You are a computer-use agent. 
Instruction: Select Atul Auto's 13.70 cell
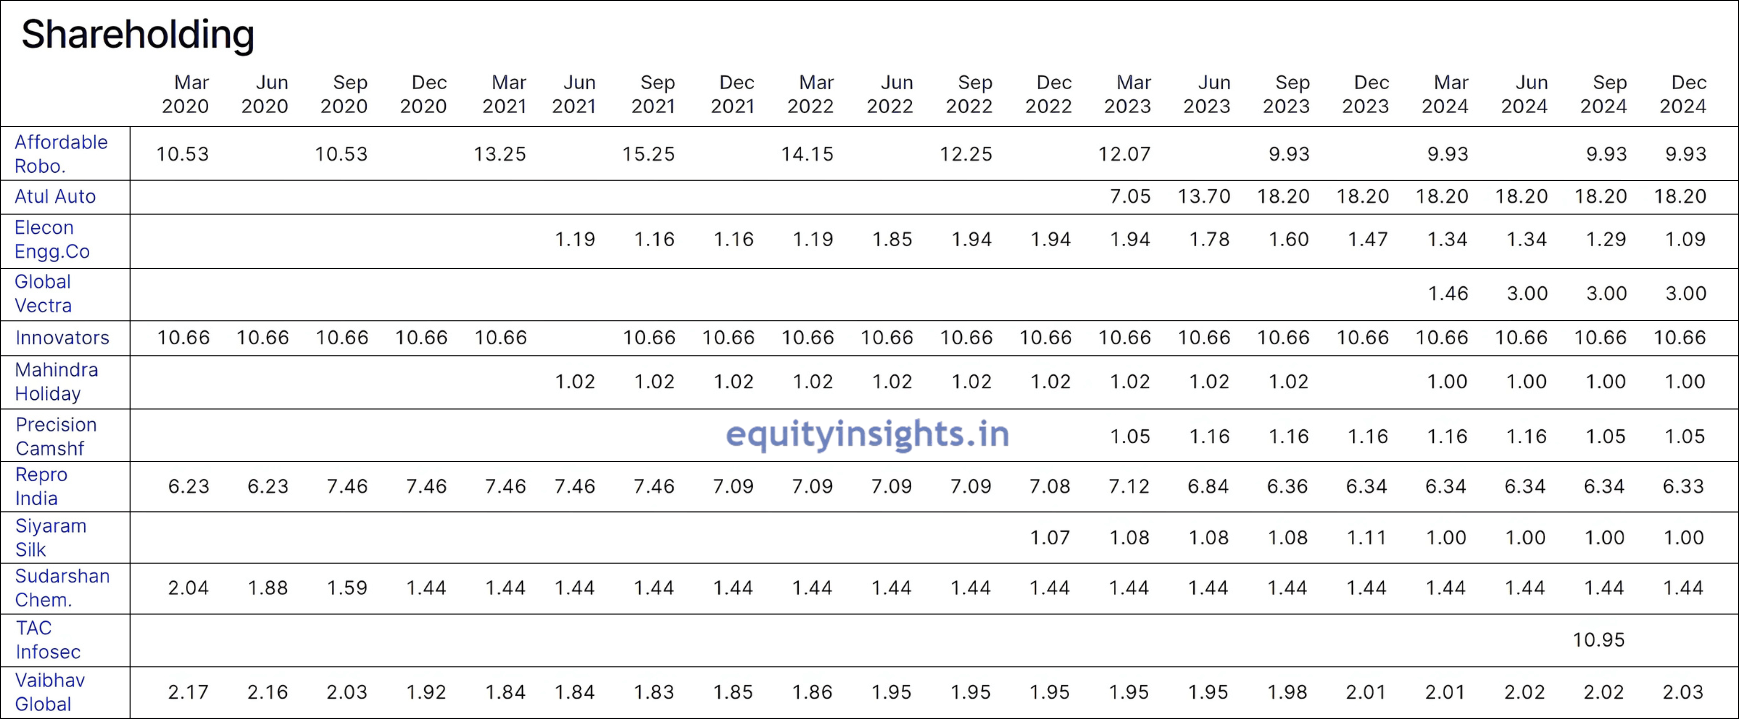pyautogui.click(x=1204, y=197)
